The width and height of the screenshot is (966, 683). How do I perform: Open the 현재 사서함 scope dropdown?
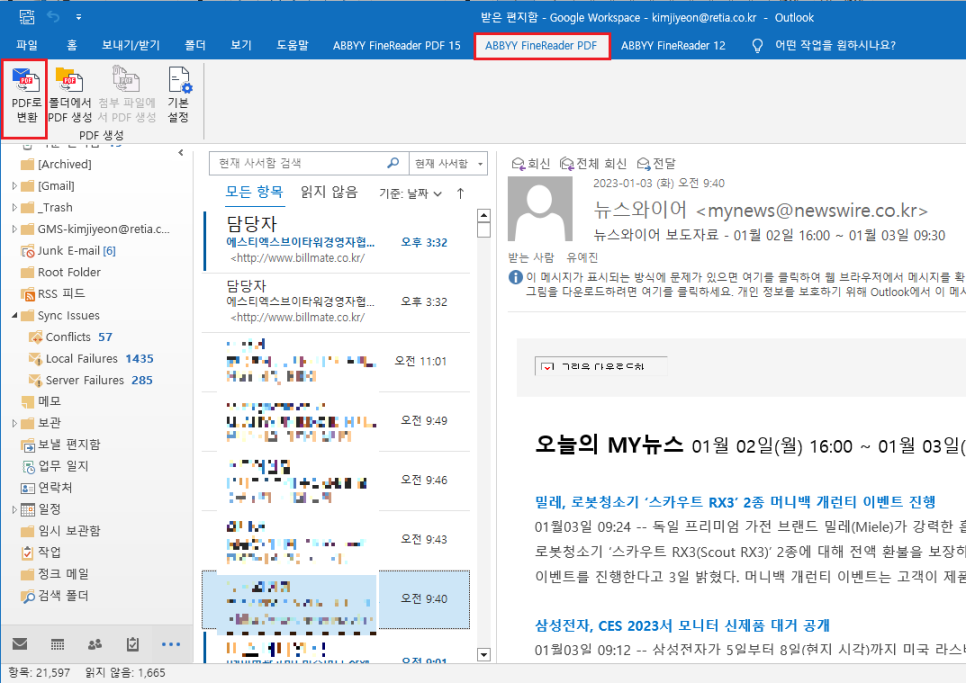[448, 163]
